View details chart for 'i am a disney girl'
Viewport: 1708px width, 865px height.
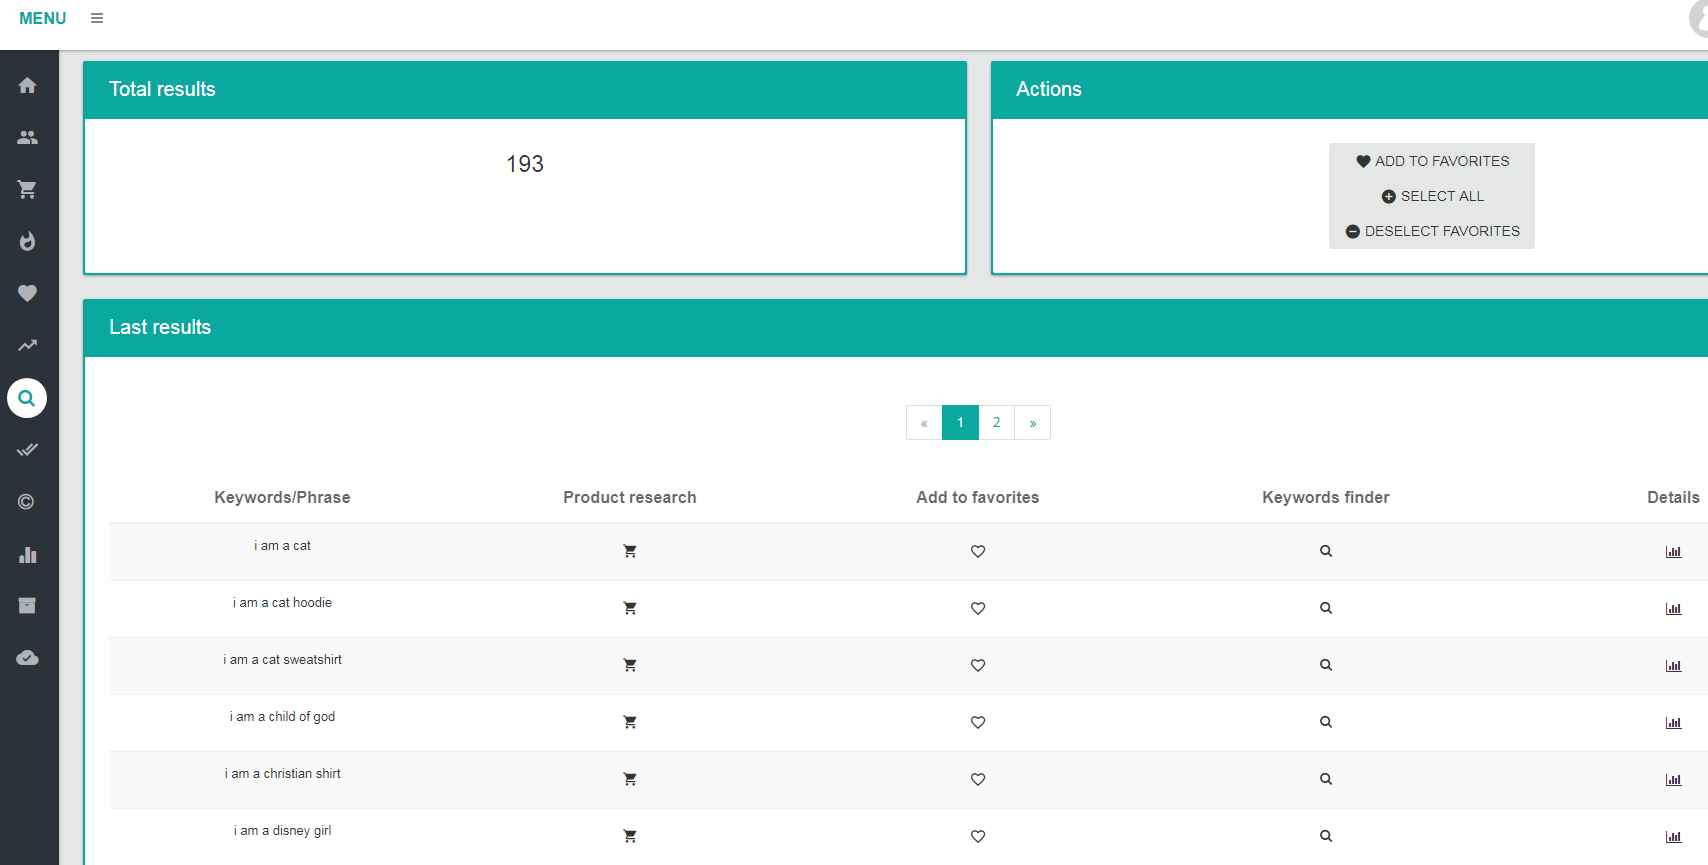tap(1673, 836)
